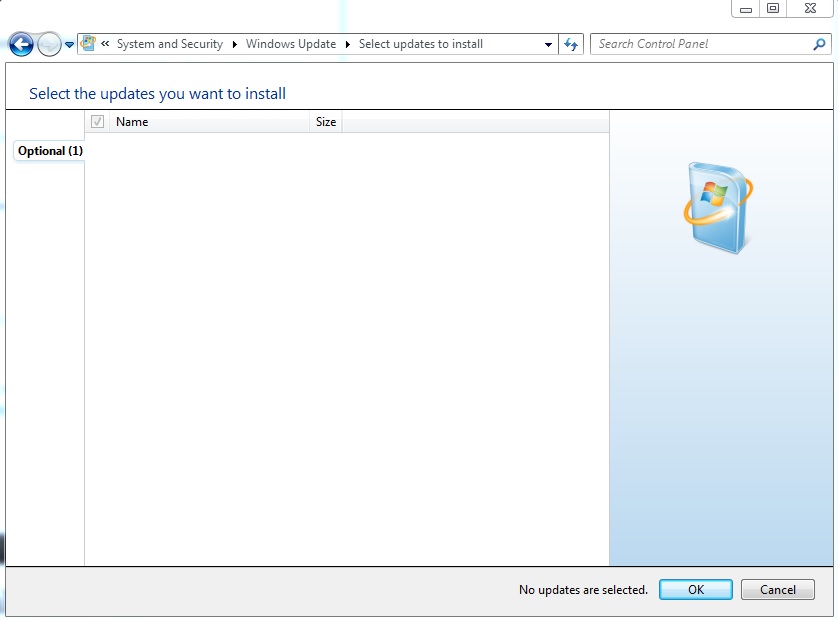Go to Windows Update breadcrumb
838x620 pixels.
pos(291,44)
